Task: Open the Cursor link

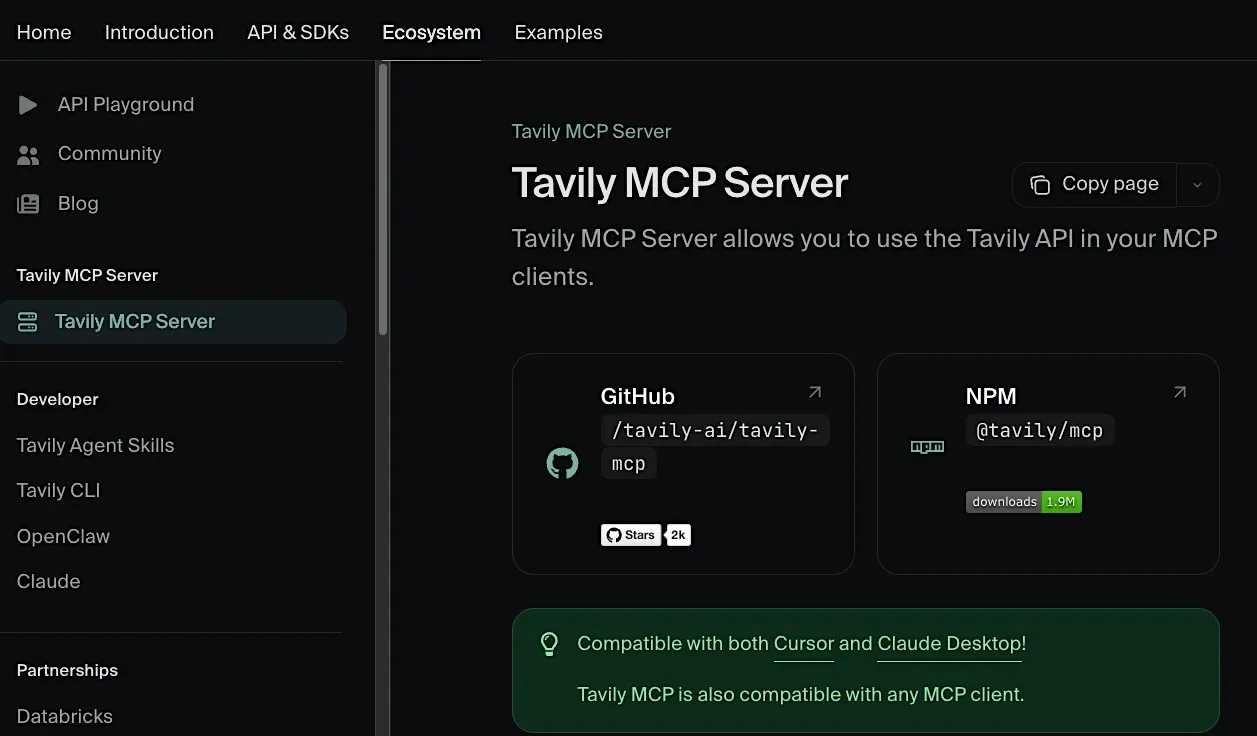Action: point(804,644)
